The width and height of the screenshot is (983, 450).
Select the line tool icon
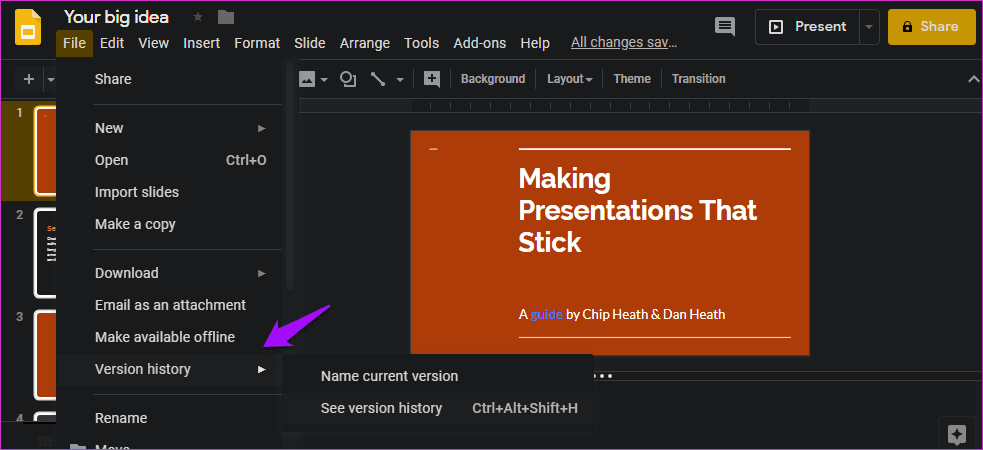[x=377, y=79]
